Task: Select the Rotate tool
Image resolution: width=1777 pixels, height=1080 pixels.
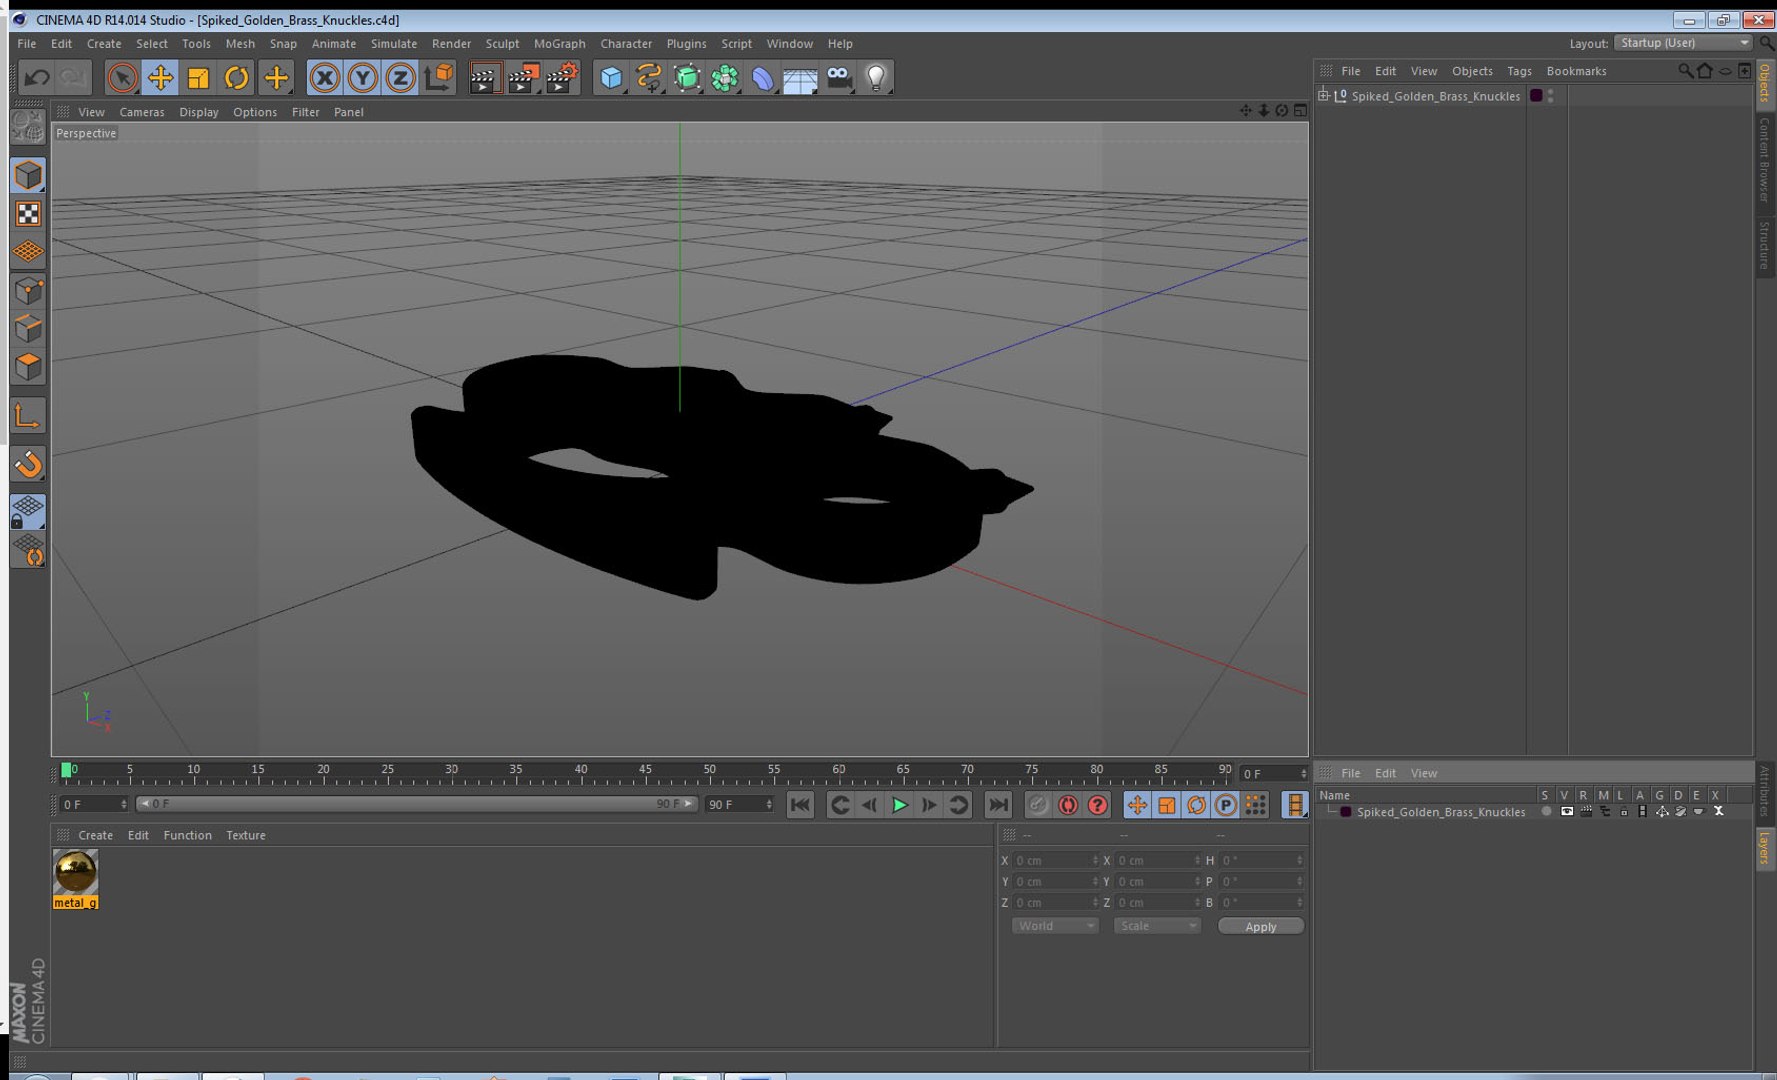Action: coord(236,77)
